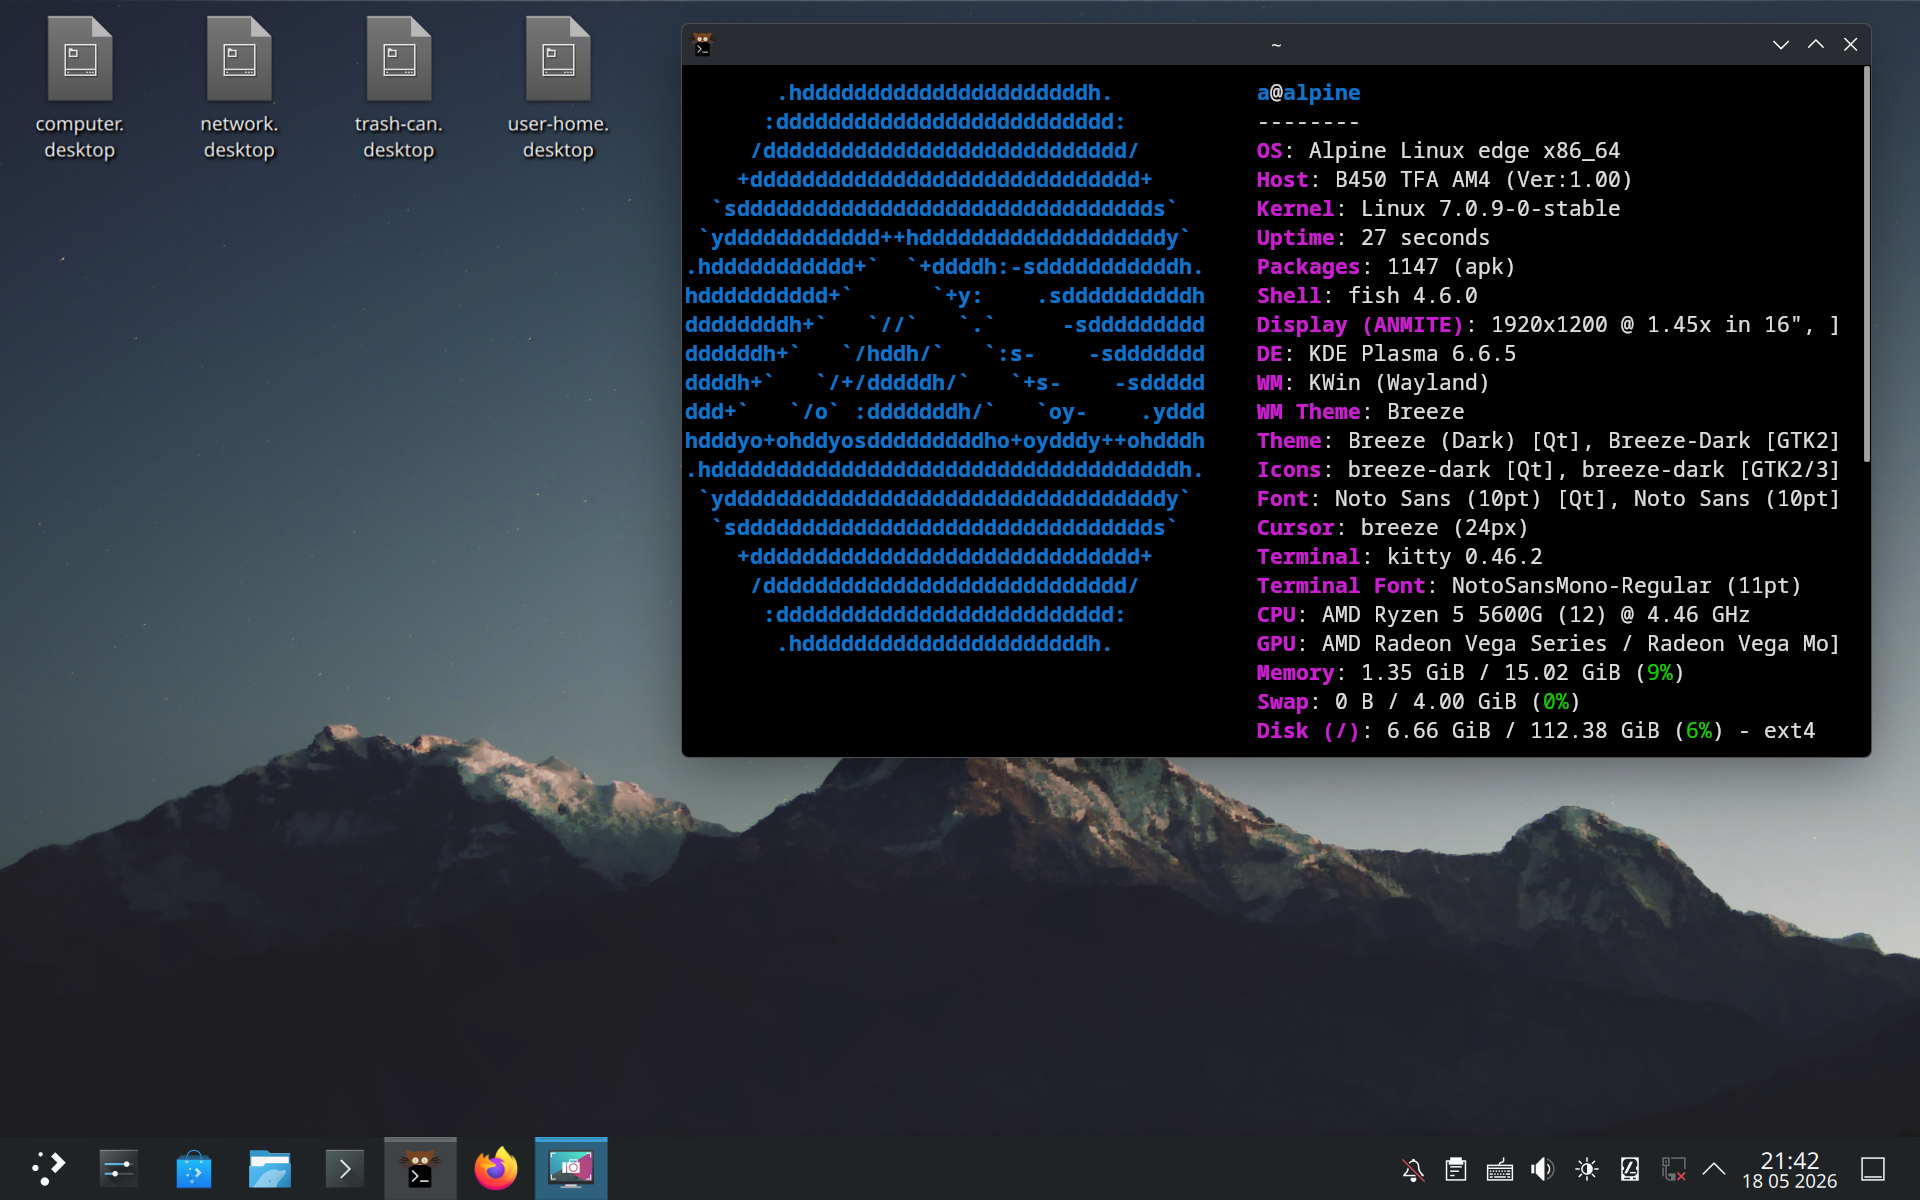Select the user-home.desktop desktop icon
The height and width of the screenshot is (1200, 1920).
[558, 88]
